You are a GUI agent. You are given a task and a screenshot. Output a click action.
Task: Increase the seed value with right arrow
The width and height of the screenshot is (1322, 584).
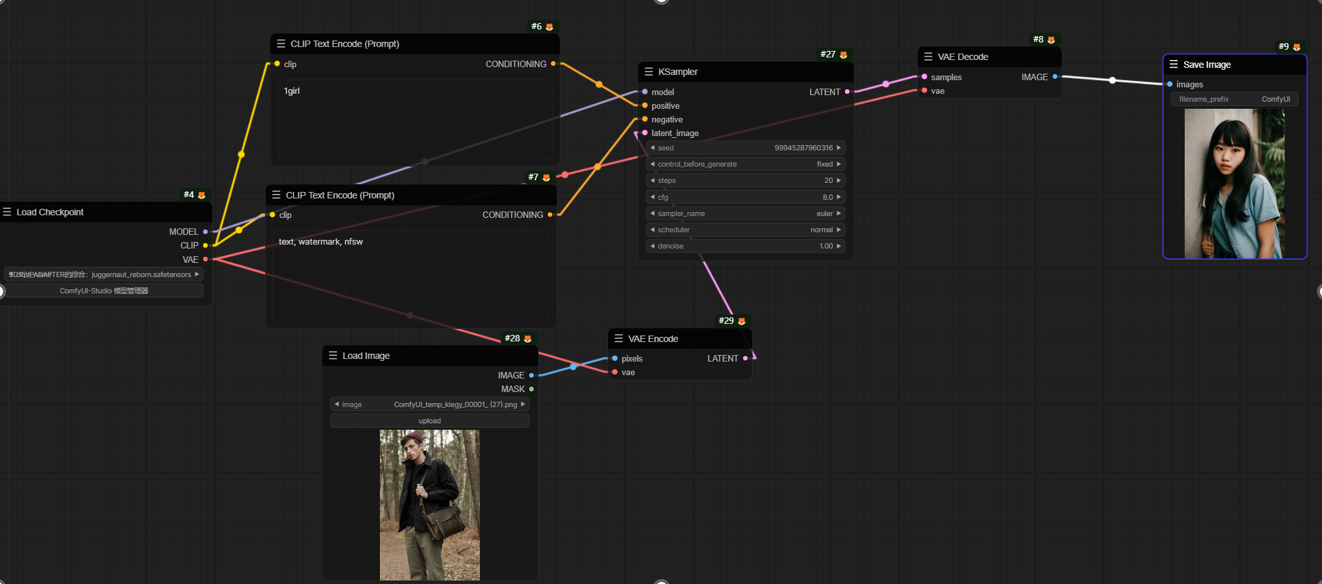(x=839, y=148)
